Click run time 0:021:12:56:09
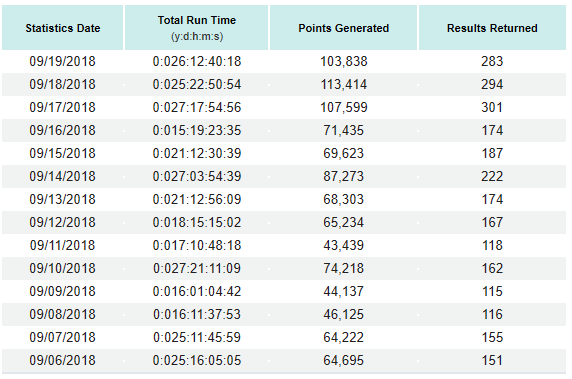This screenshot has width=572, height=379. [x=197, y=199]
